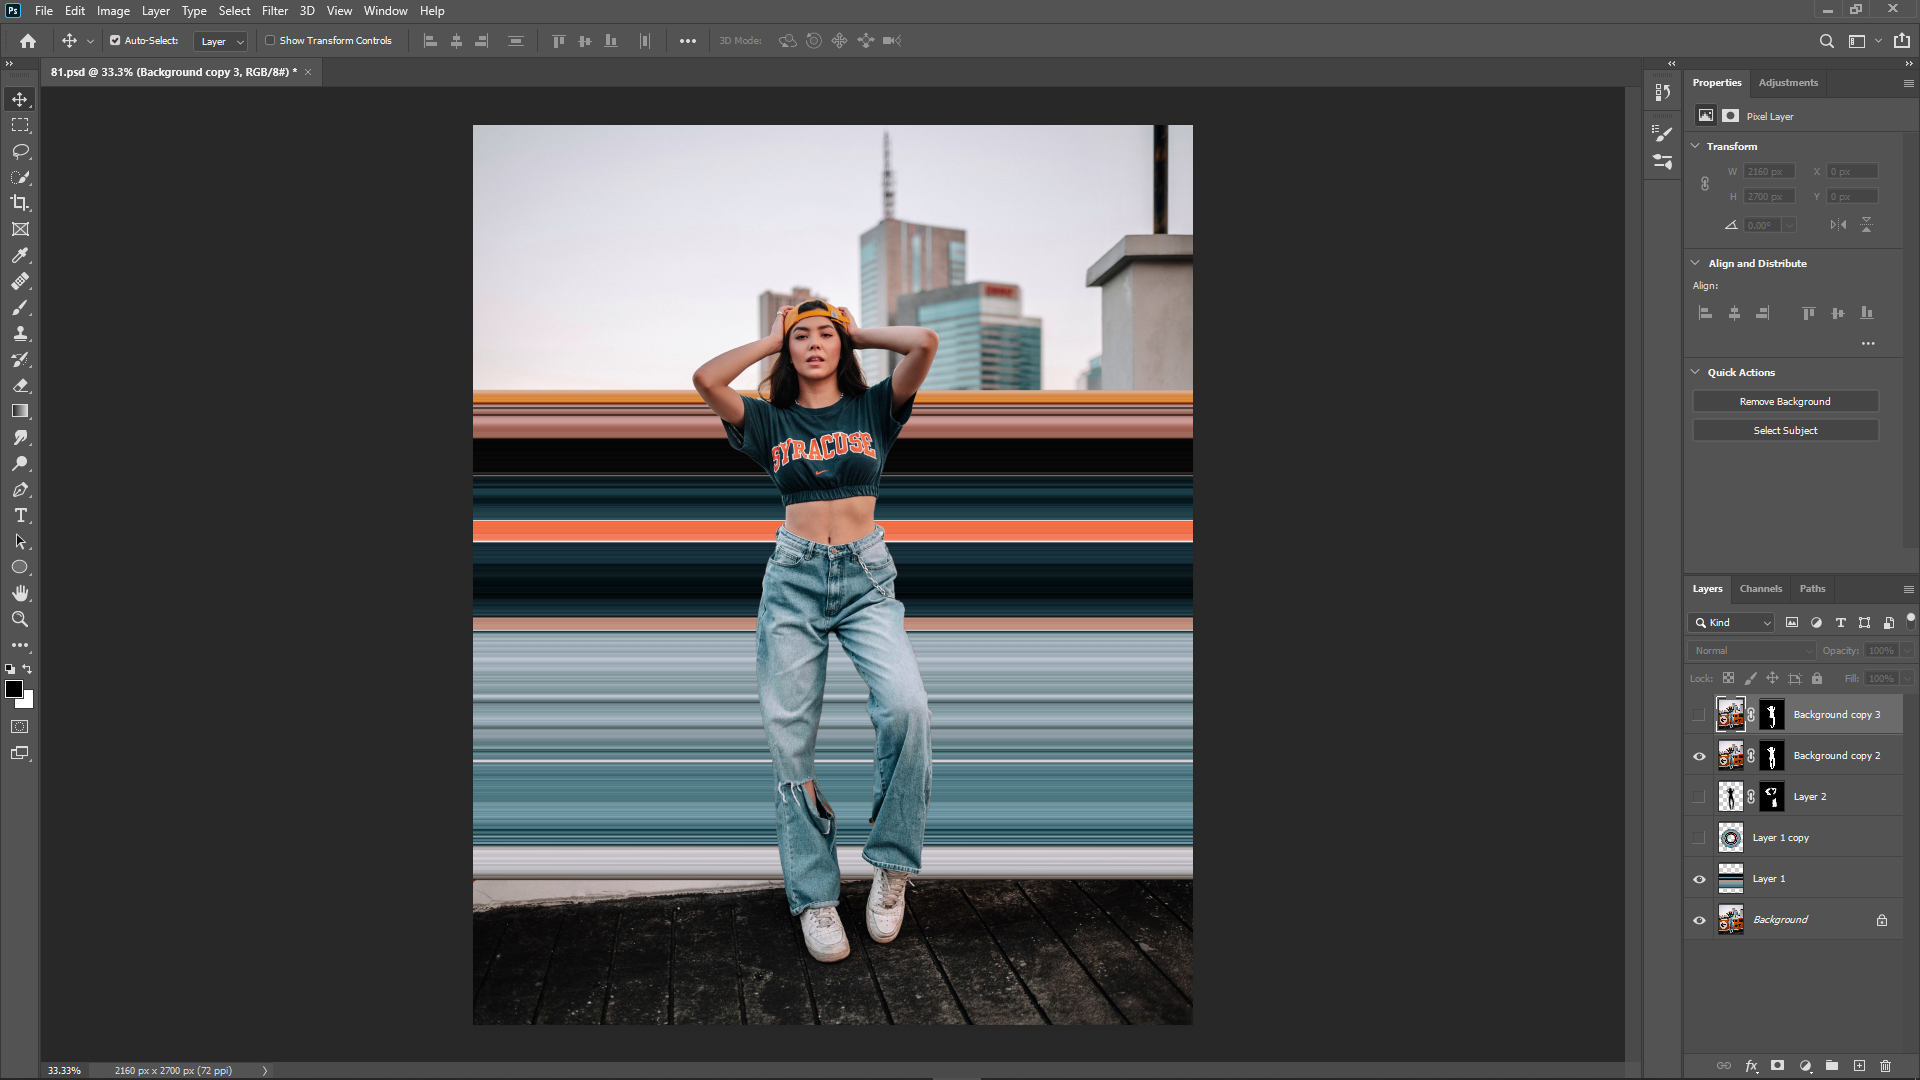Screen dimensions: 1920x1080
Task: Click the zoom percentage field in status bar
Action: click(64, 1070)
